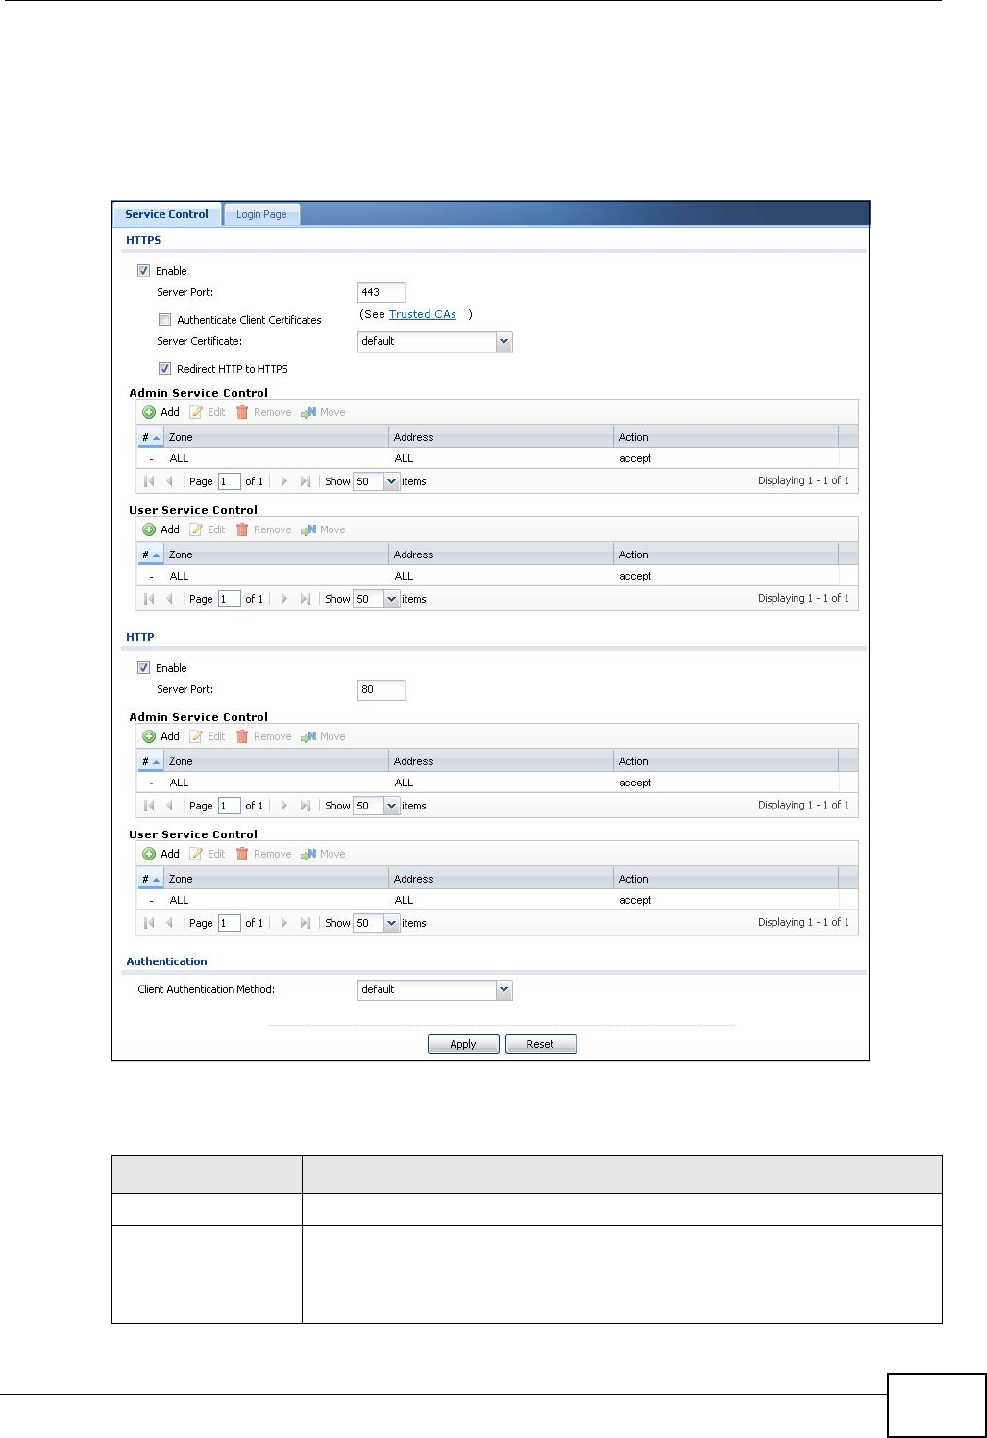Go to previous page in HTTPS Admin table

pos(169,481)
